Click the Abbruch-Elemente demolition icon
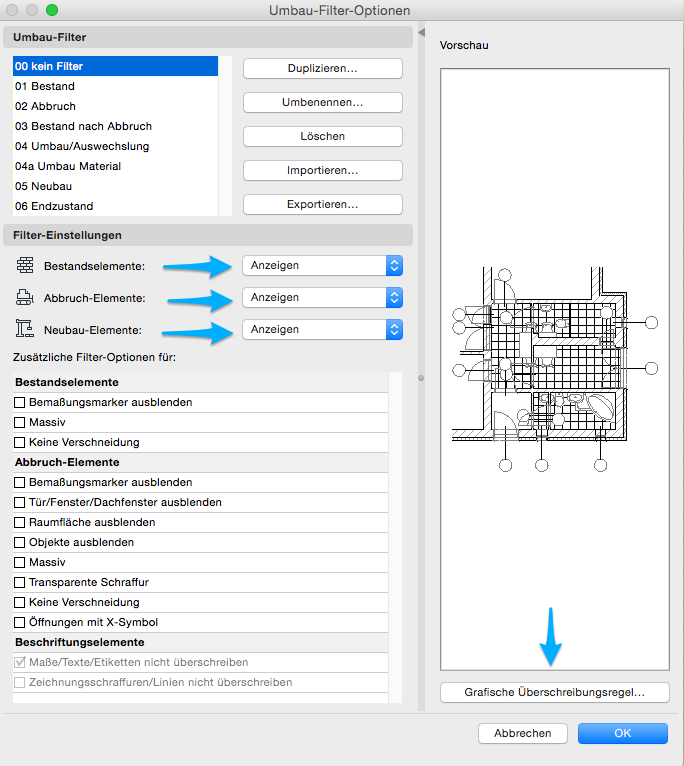684x766 pixels. (25, 297)
